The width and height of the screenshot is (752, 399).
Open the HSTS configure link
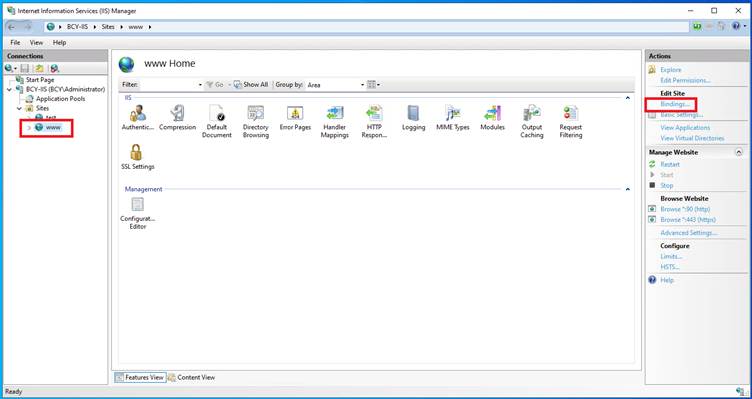[x=670, y=267]
